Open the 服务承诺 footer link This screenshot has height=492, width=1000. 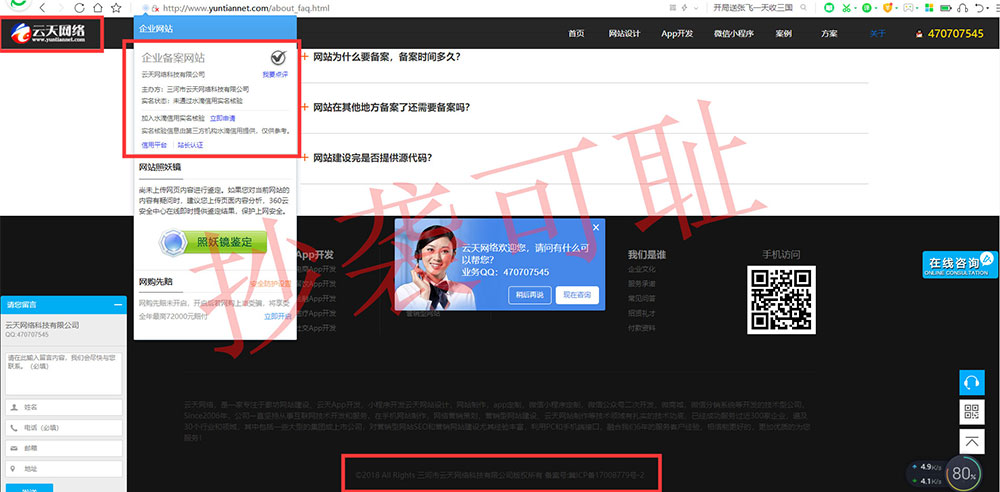[642, 284]
